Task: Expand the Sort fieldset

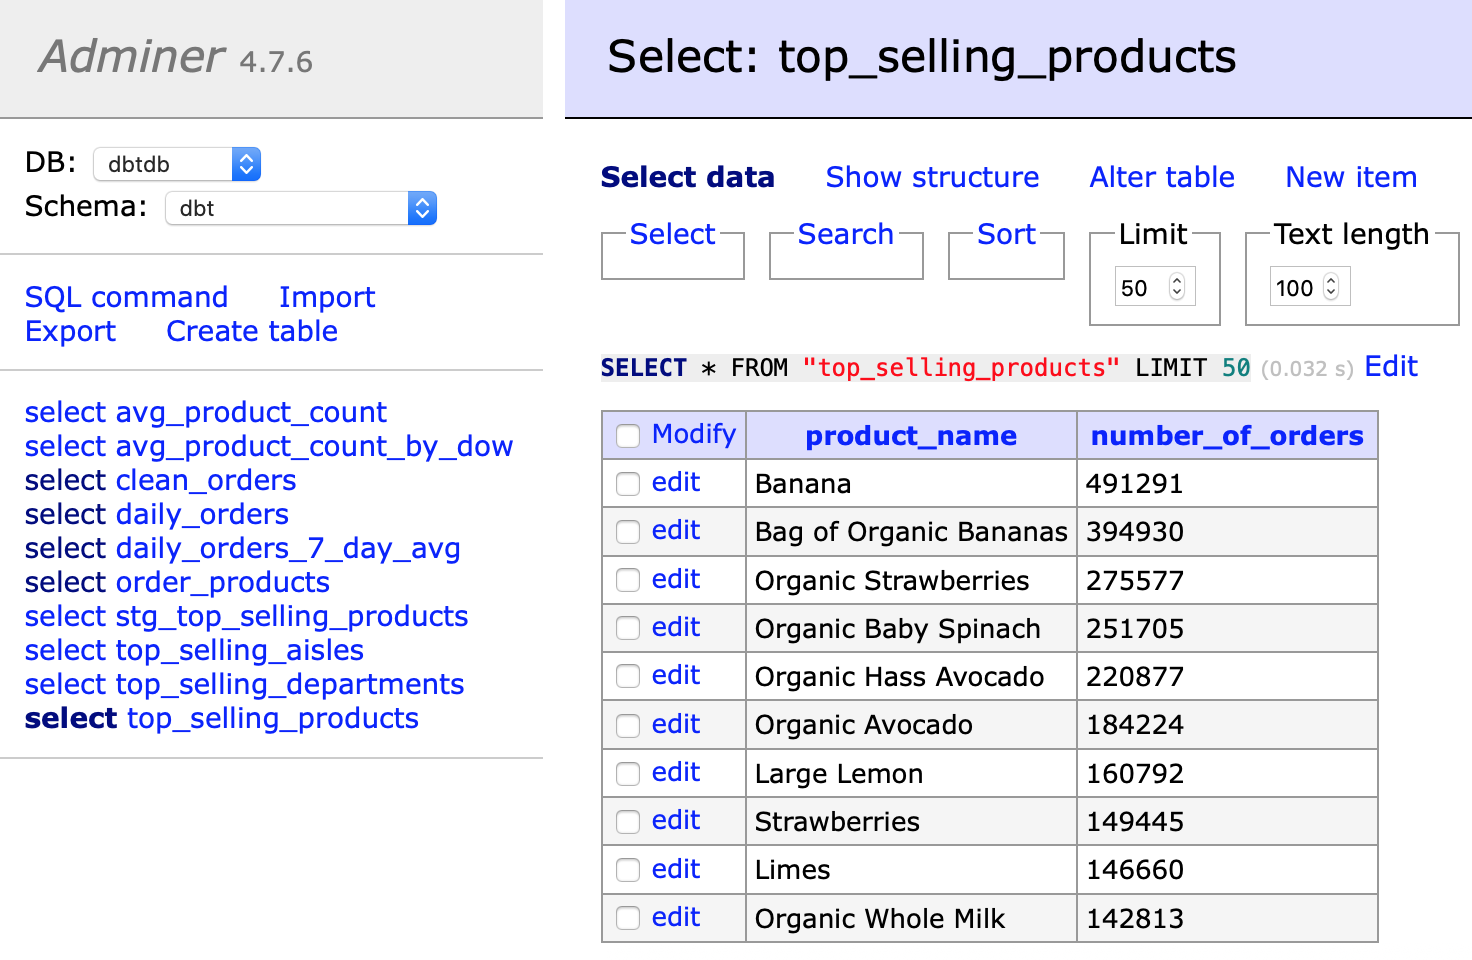Action: point(1006,234)
